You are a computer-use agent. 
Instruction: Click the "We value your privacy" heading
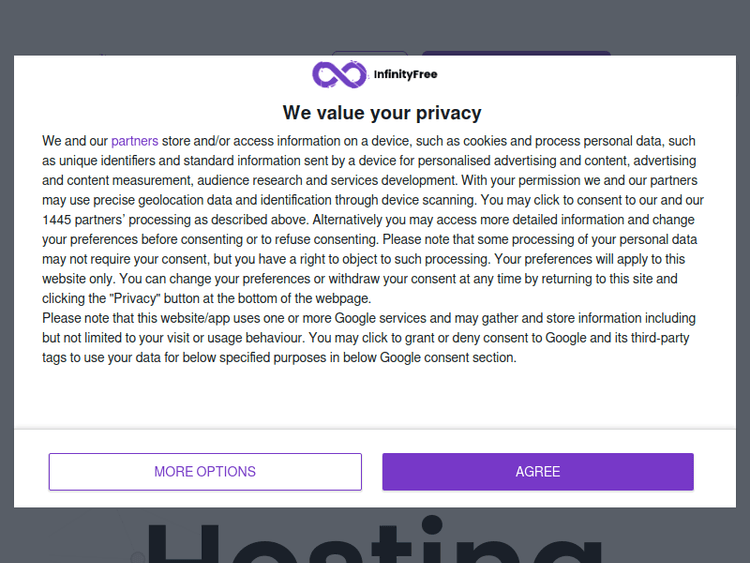pyautogui.click(x=382, y=113)
